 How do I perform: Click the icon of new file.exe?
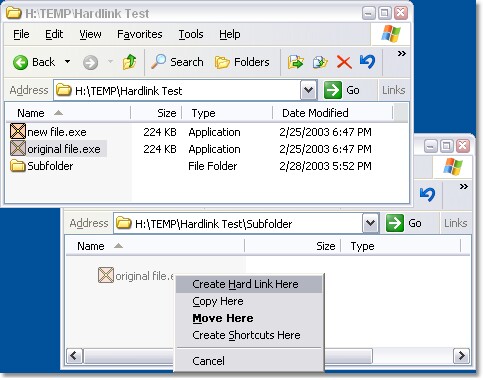(18, 131)
